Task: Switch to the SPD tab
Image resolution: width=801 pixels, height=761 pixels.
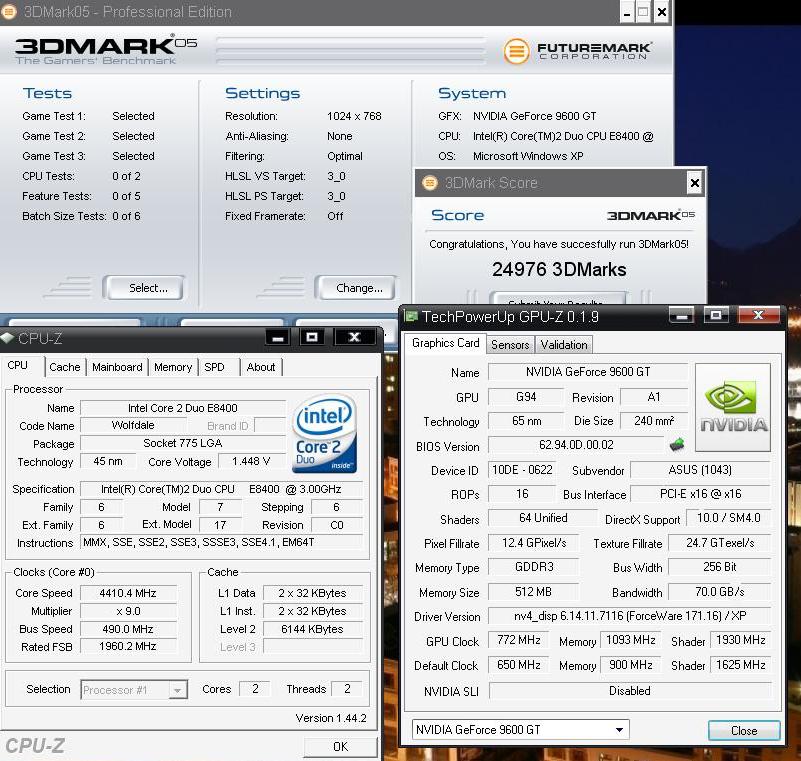Action: pyautogui.click(x=214, y=367)
